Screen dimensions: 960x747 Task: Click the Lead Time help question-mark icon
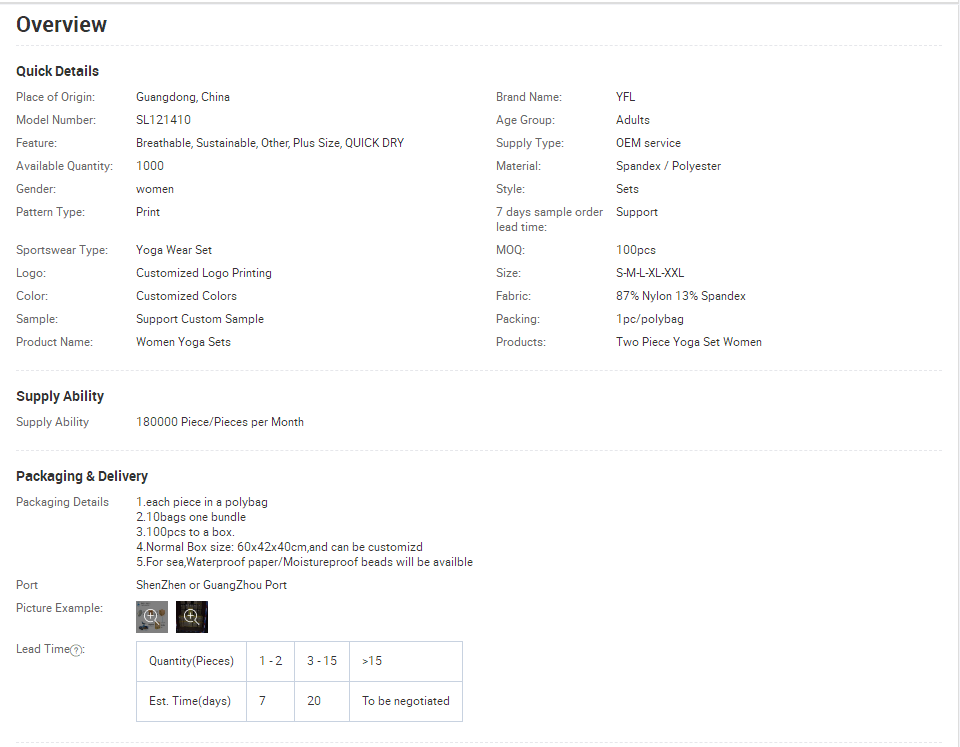pyautogui.click(x=77, y=650)
